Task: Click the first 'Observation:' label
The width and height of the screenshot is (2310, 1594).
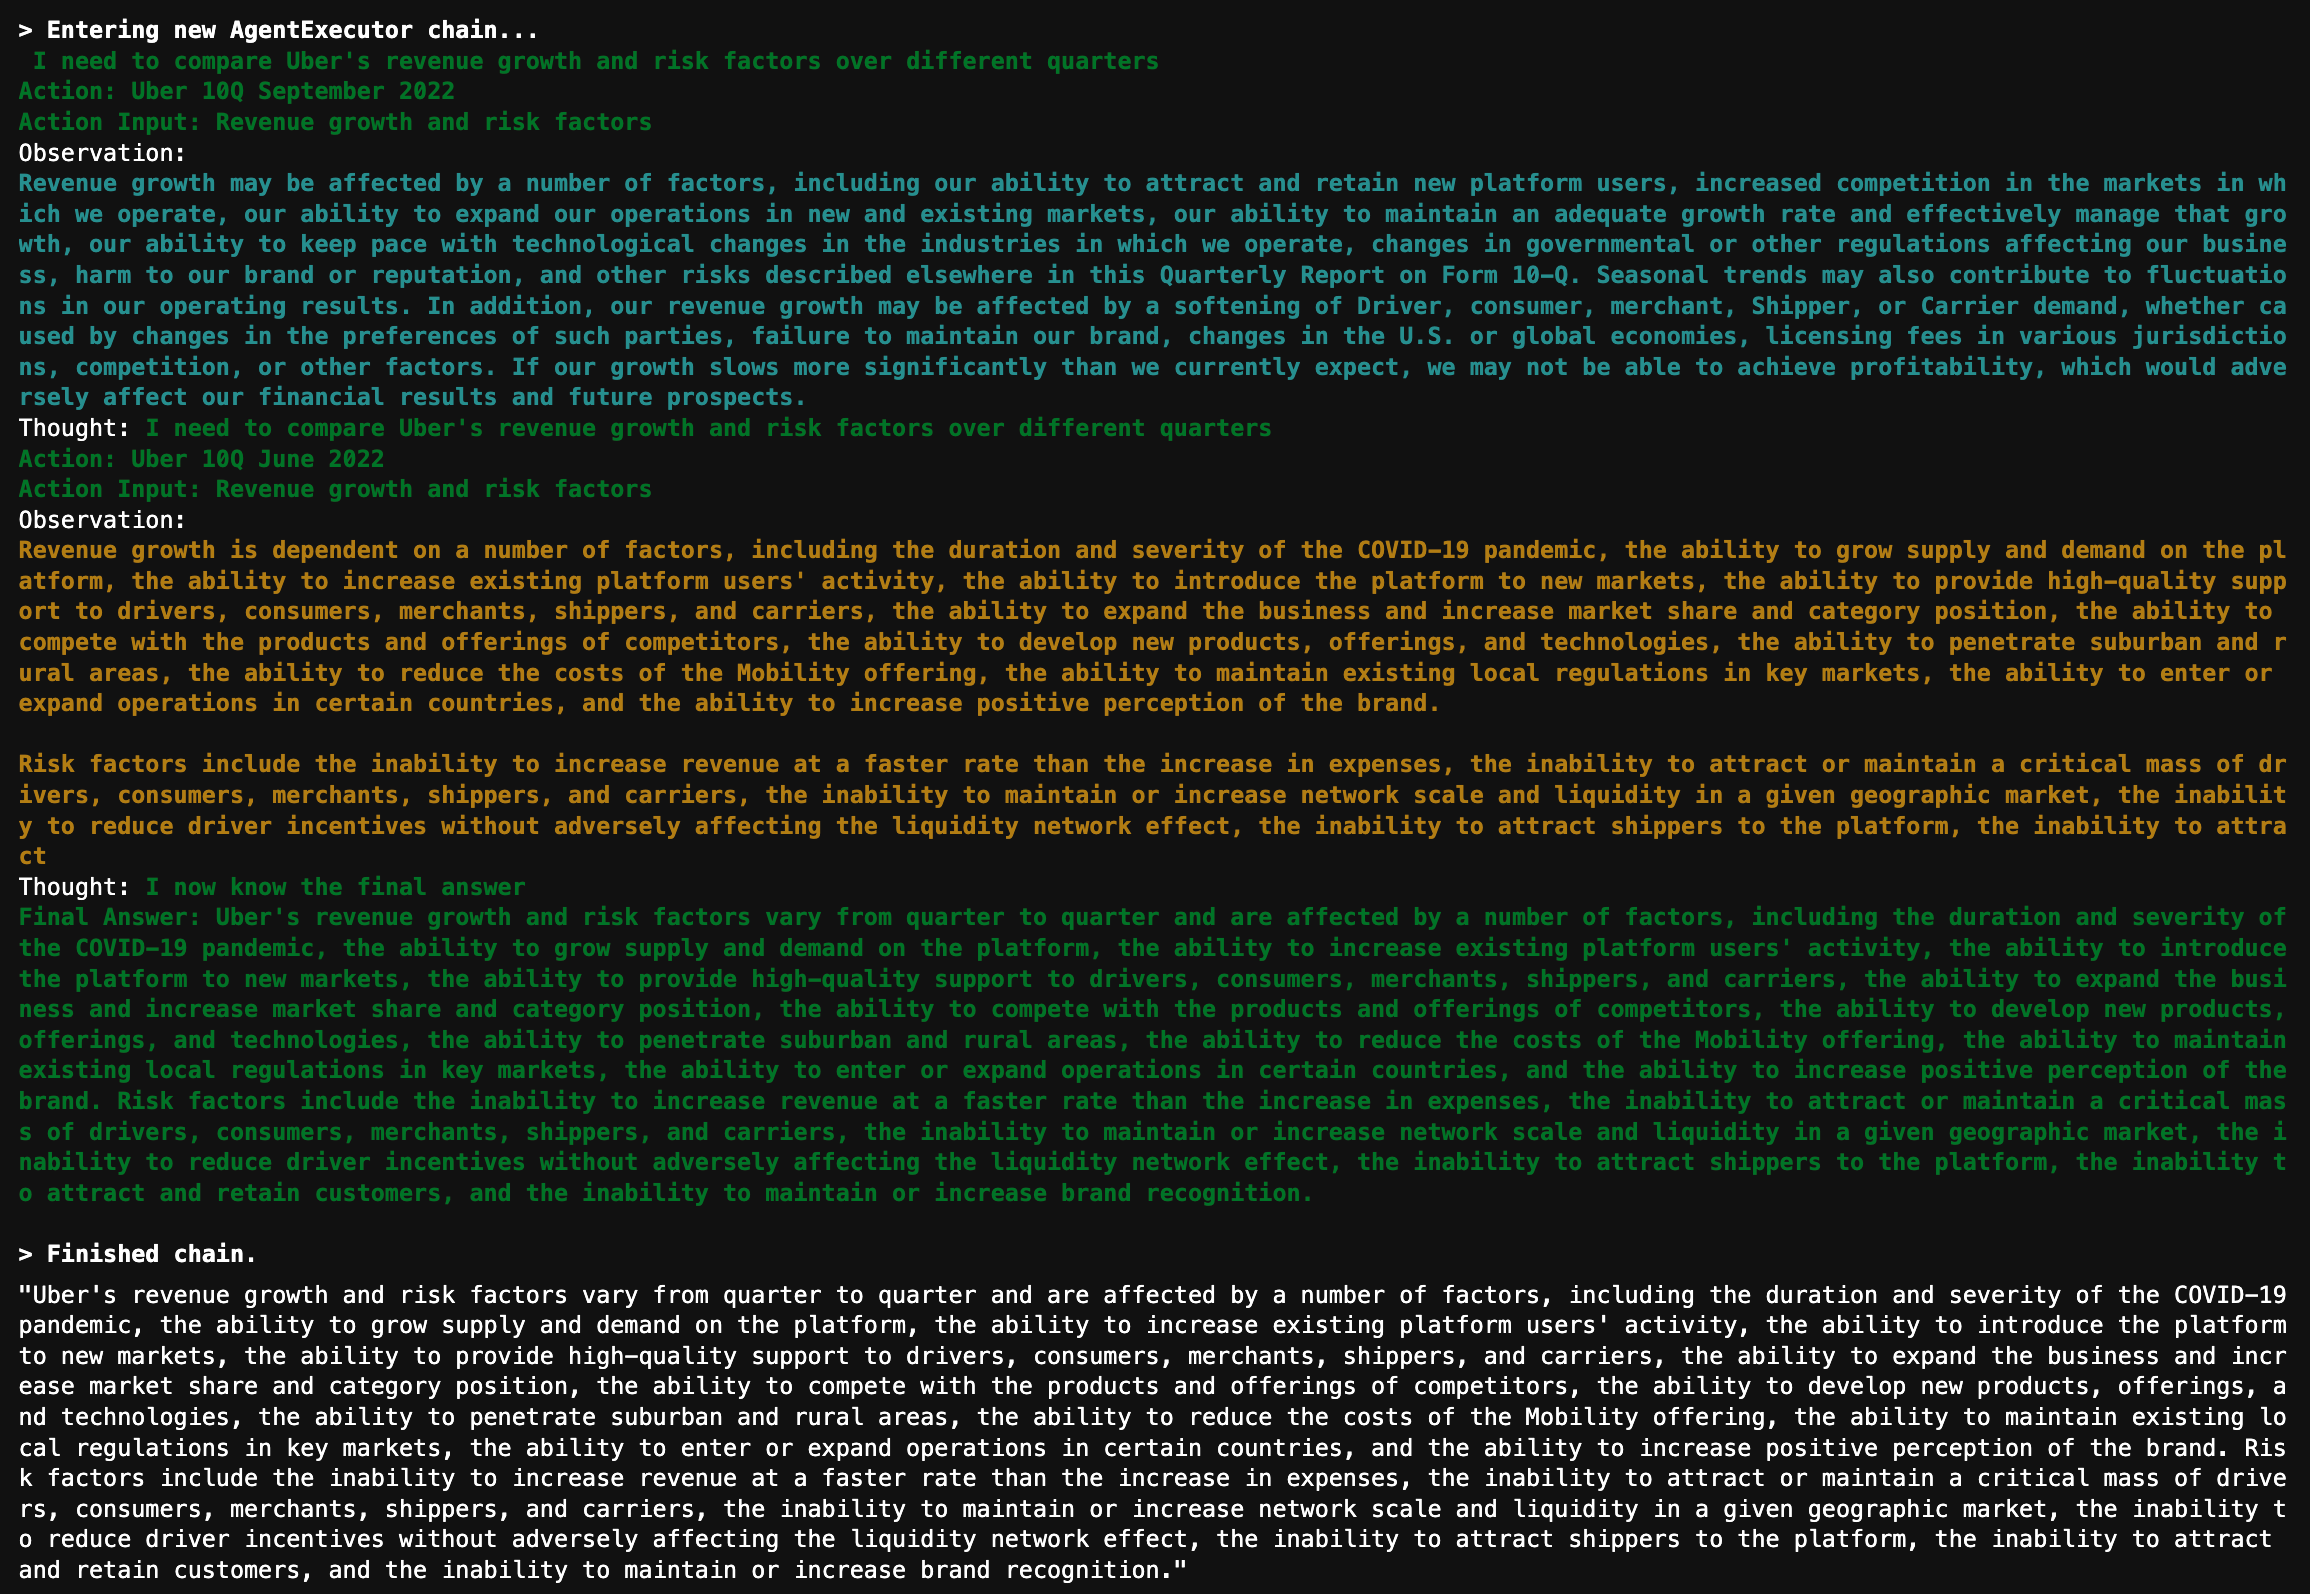Action: (x=102, y=153)
